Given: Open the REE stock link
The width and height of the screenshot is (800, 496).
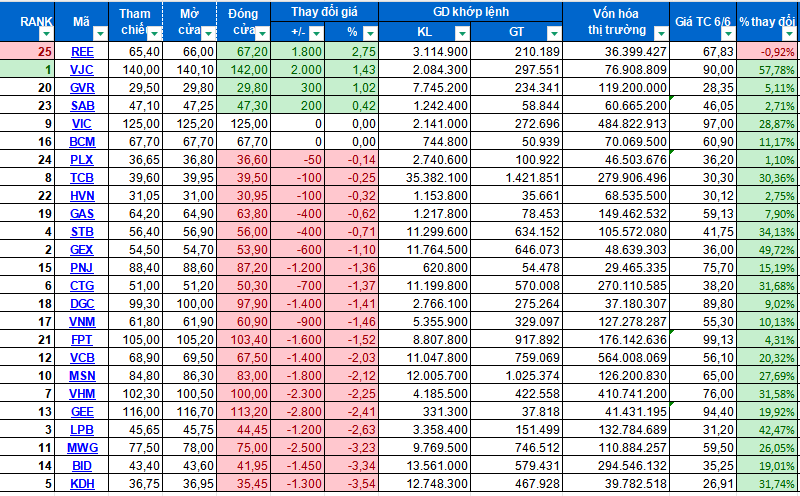Looking at the screenshot, I should 82,52.
